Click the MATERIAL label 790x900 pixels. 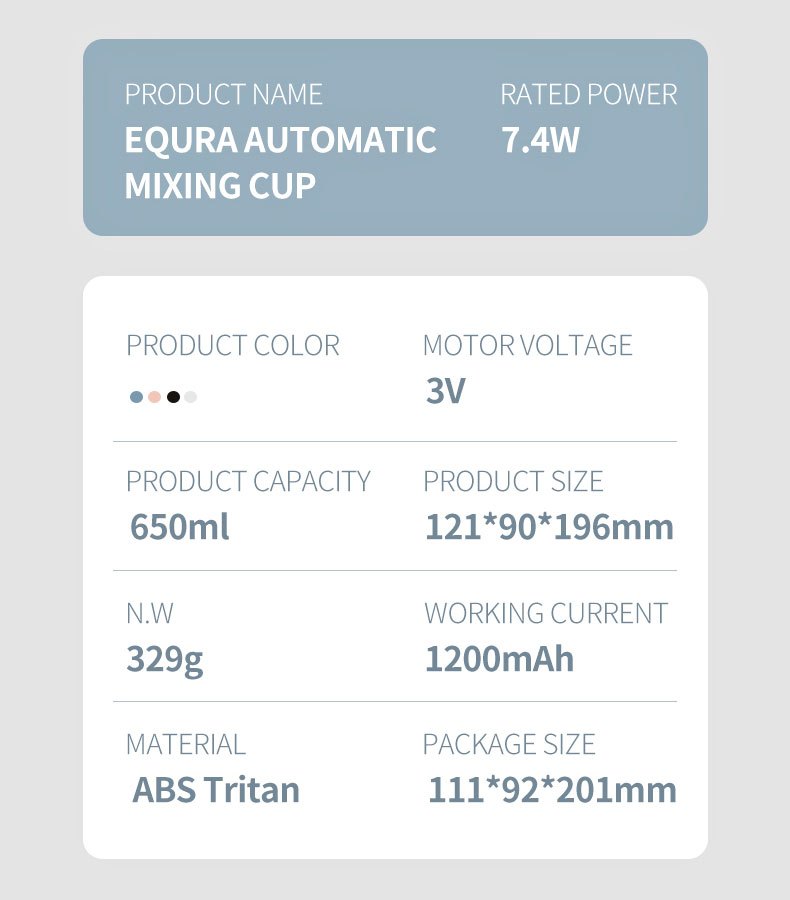coord(185,744)
